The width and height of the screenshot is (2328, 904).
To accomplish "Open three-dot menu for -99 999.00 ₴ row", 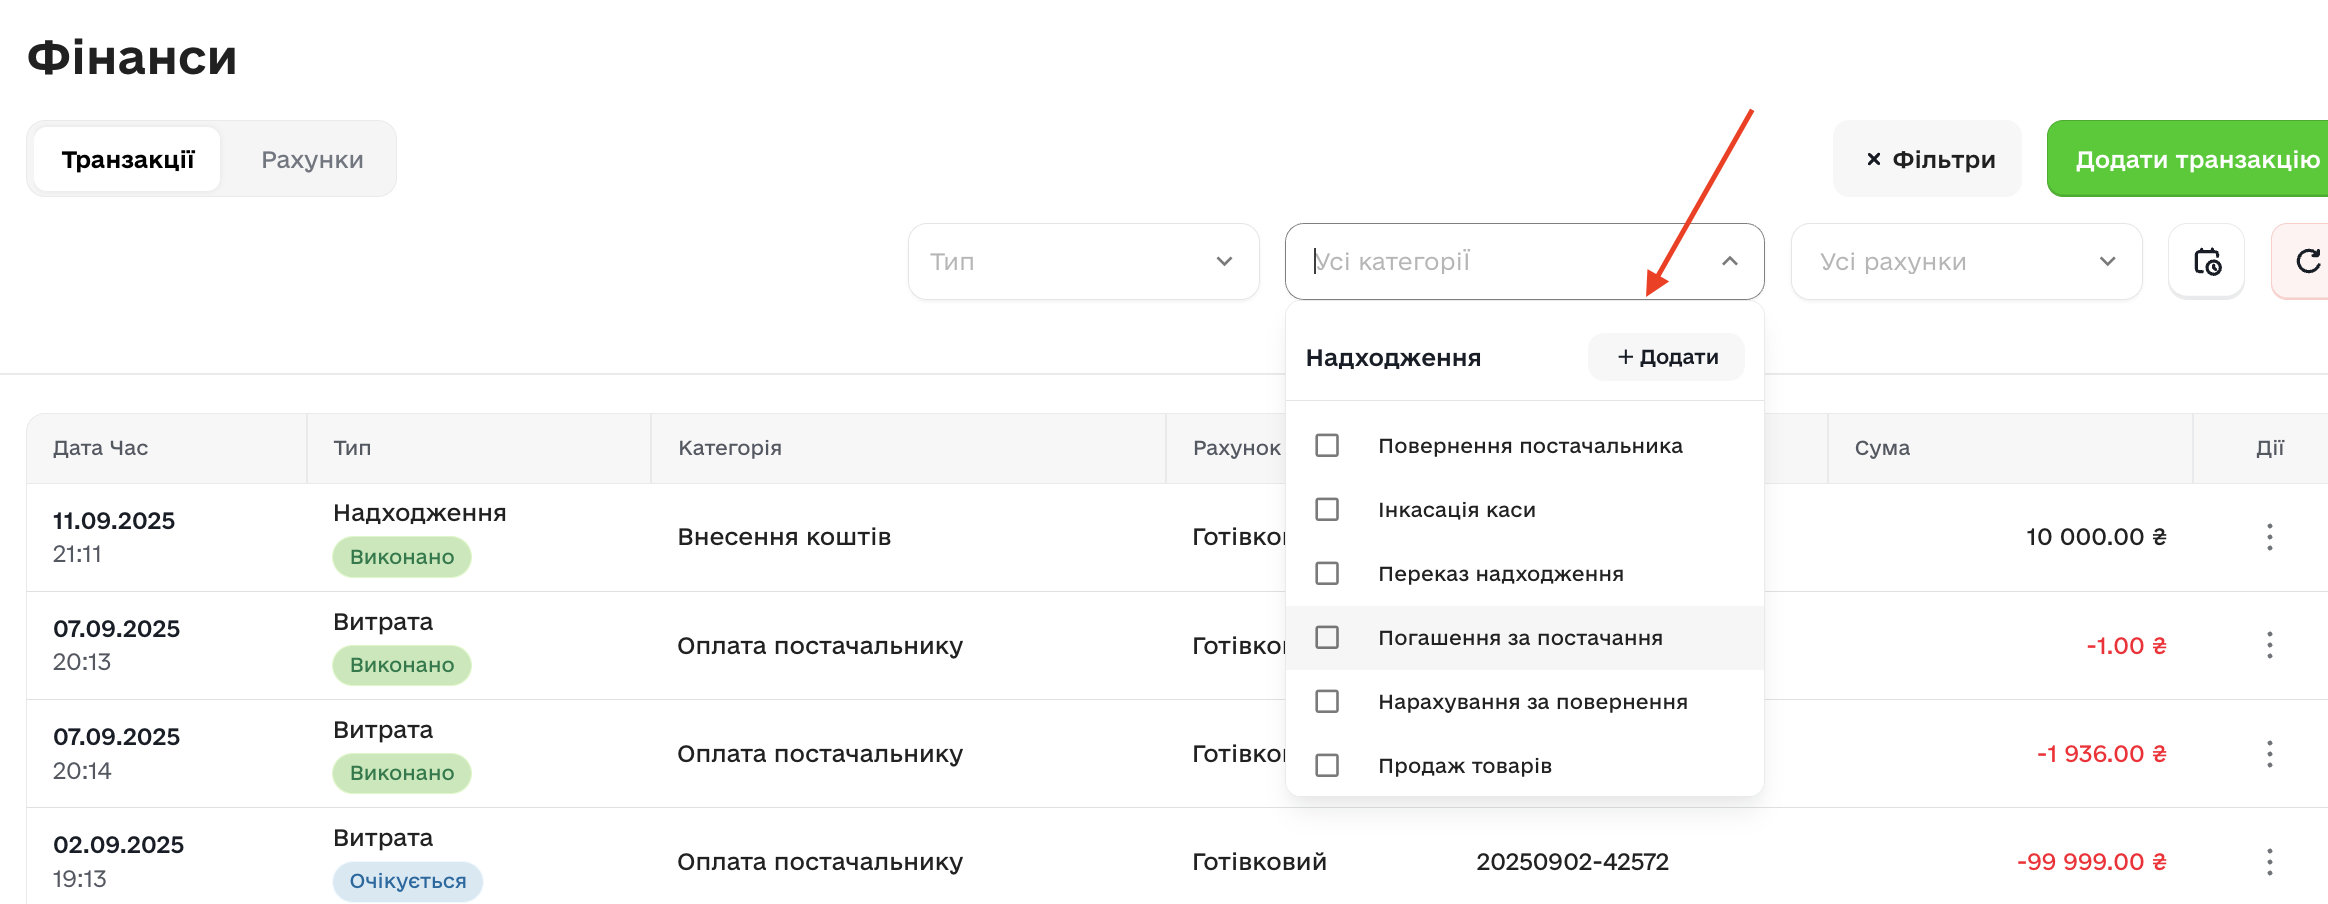I will [2269, 861].
